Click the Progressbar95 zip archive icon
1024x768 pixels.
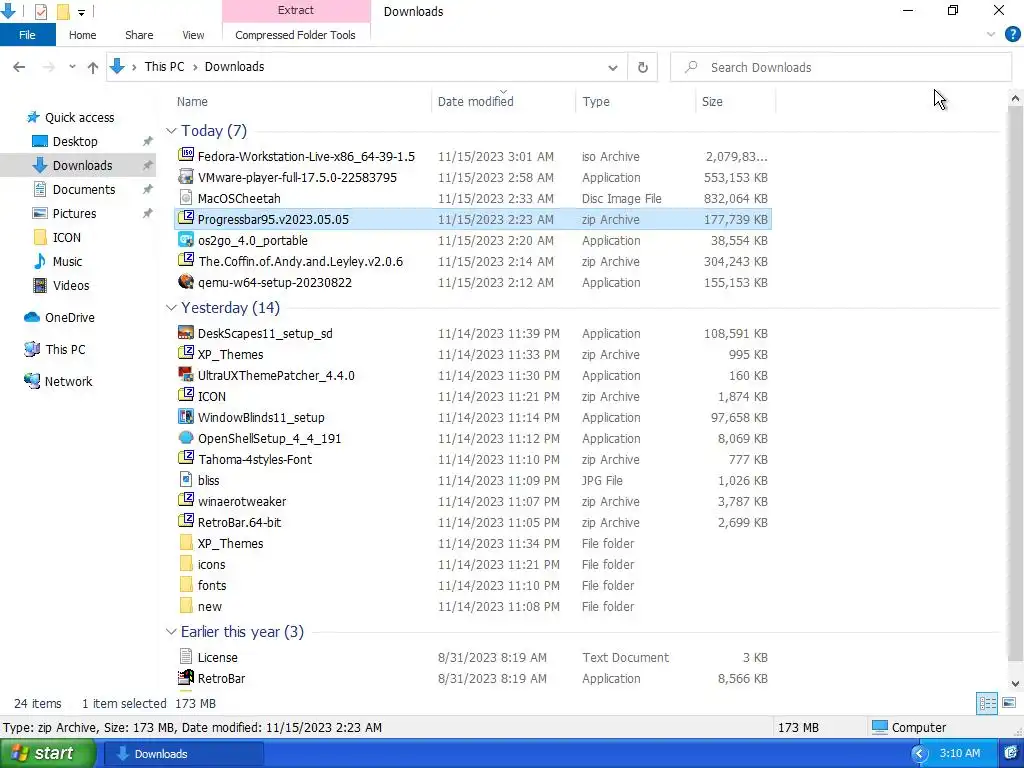[186, 218]
